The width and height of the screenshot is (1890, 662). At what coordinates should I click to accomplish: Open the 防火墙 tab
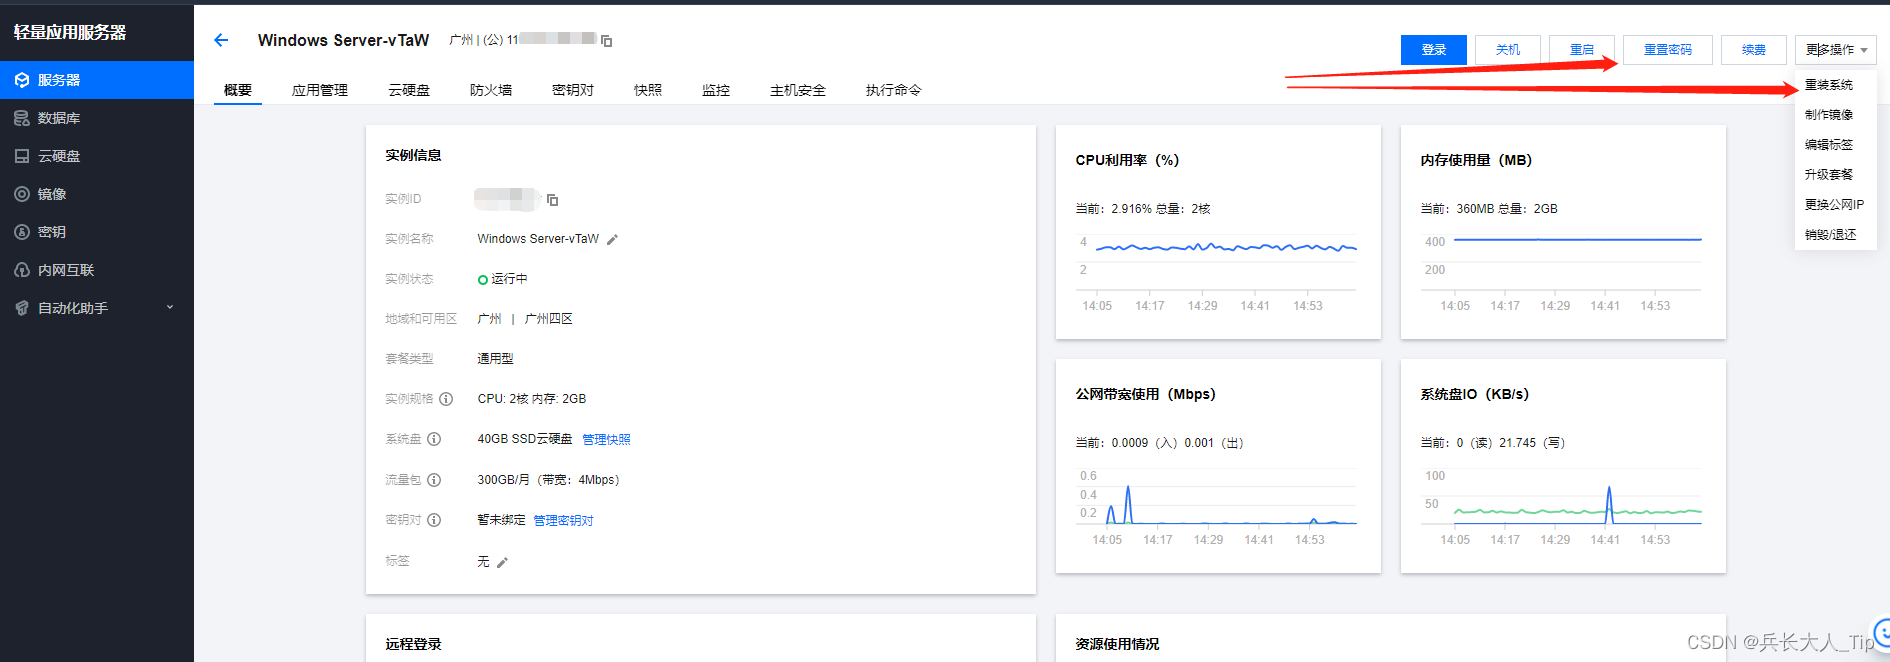[491, 90]
